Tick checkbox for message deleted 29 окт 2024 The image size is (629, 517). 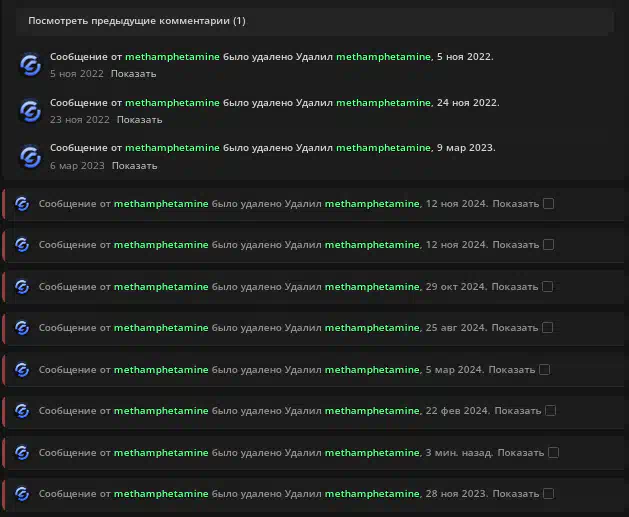[548, 287]
